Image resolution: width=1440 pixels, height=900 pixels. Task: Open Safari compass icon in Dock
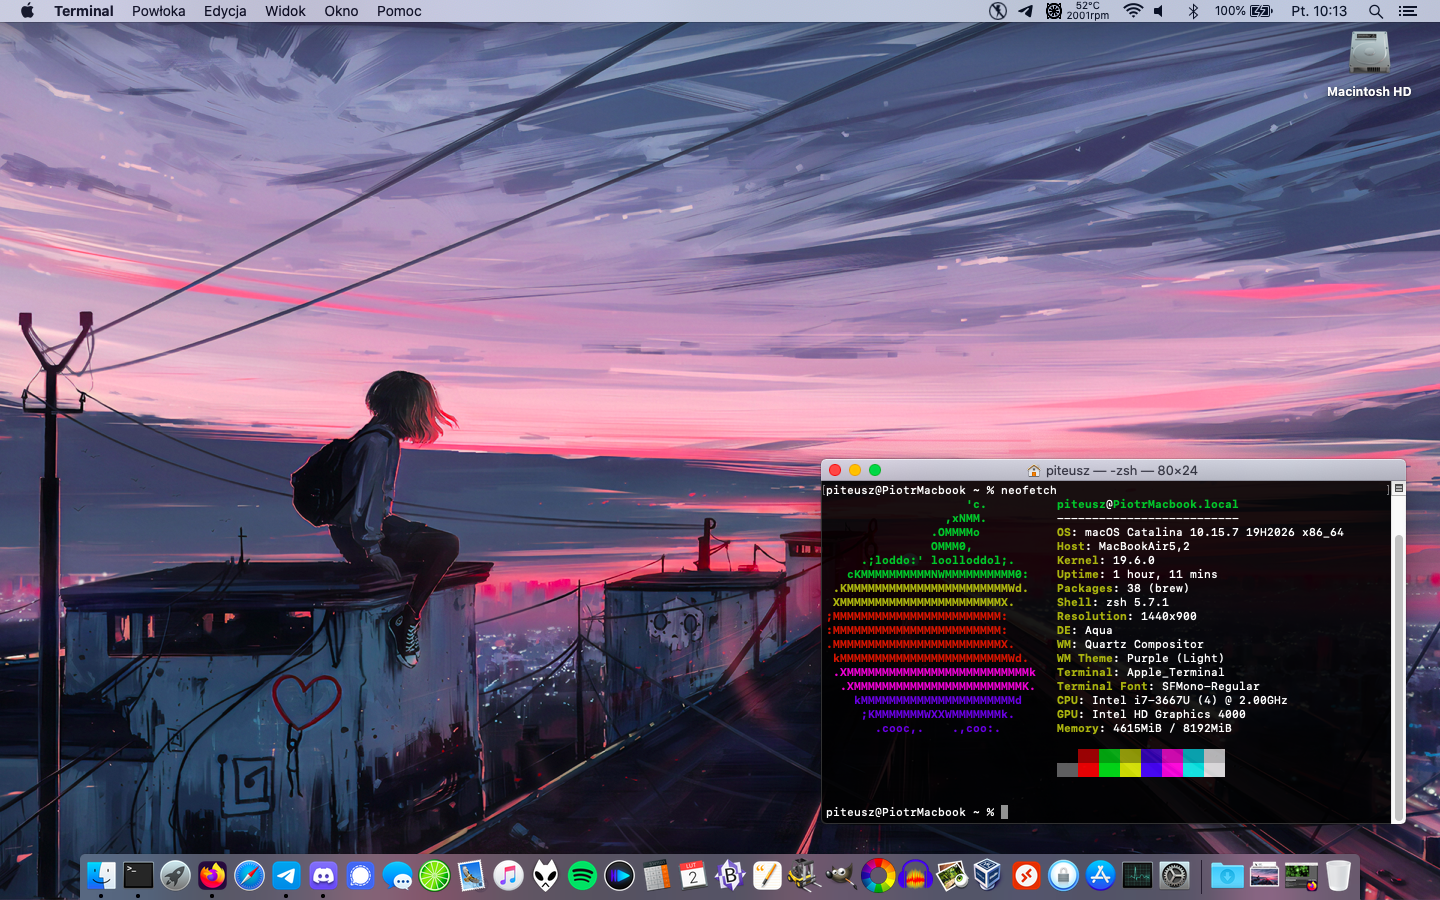pyautogui.click(x=249, y=876)
